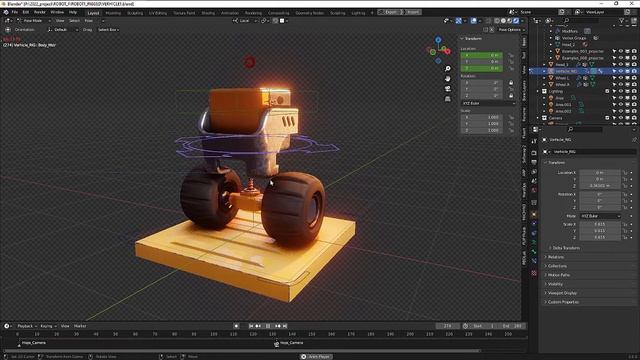Click the Location X field in sidebar

(x=482, y=55)
